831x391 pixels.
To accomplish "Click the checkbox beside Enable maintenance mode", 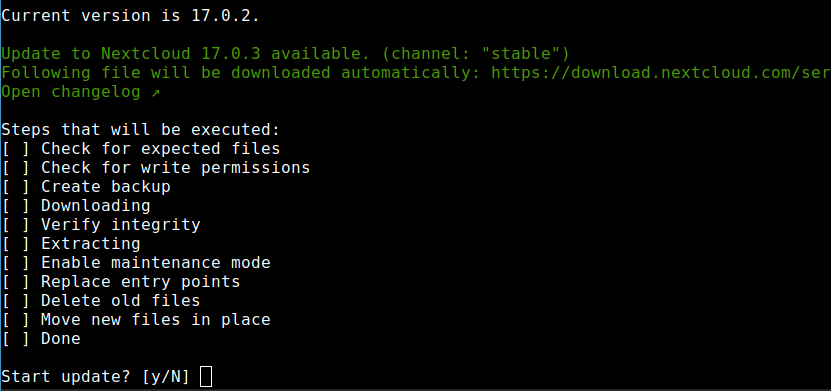I will tap(15, 263).
